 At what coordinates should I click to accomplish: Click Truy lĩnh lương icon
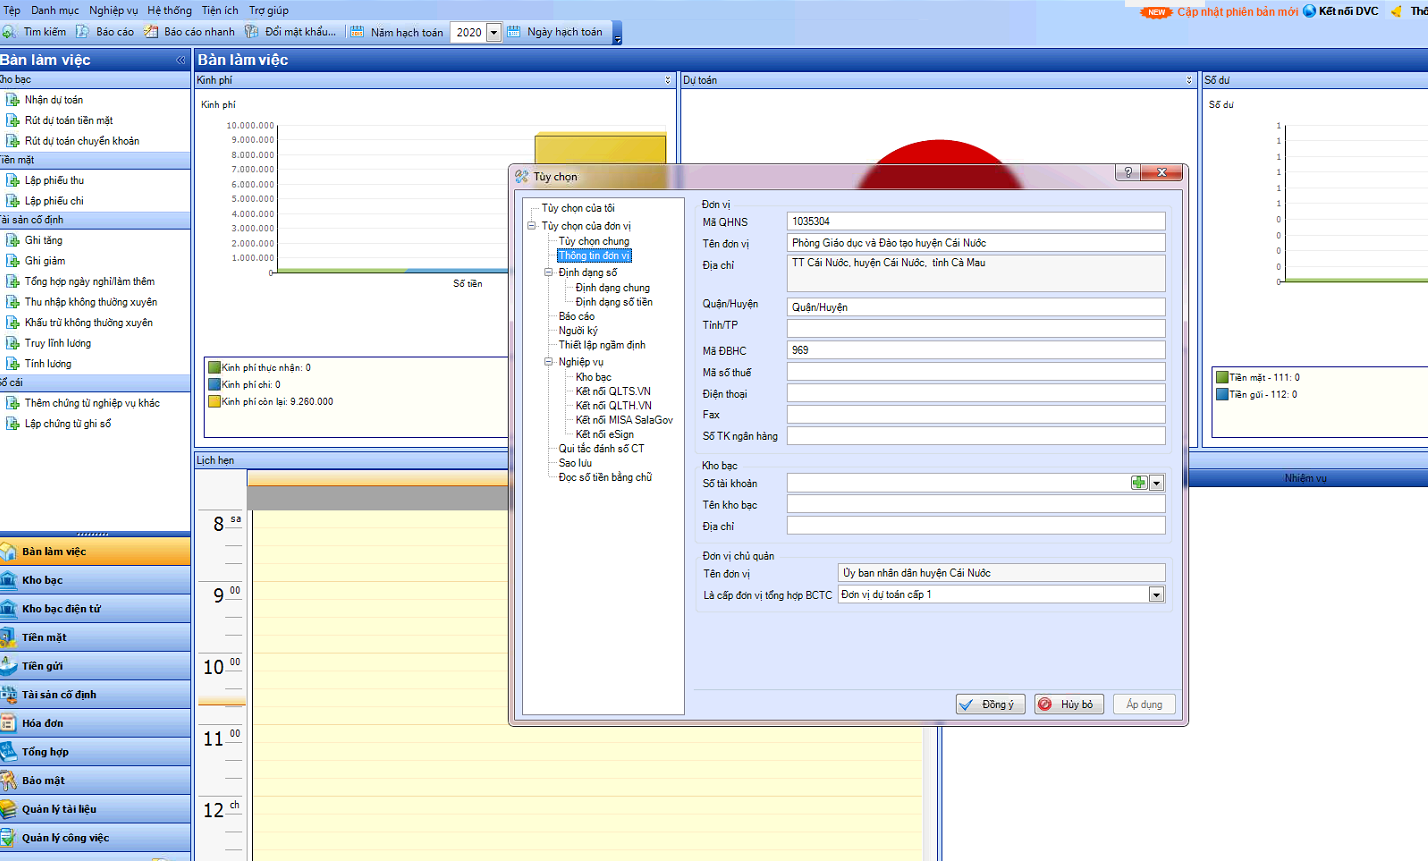(13, 343)
